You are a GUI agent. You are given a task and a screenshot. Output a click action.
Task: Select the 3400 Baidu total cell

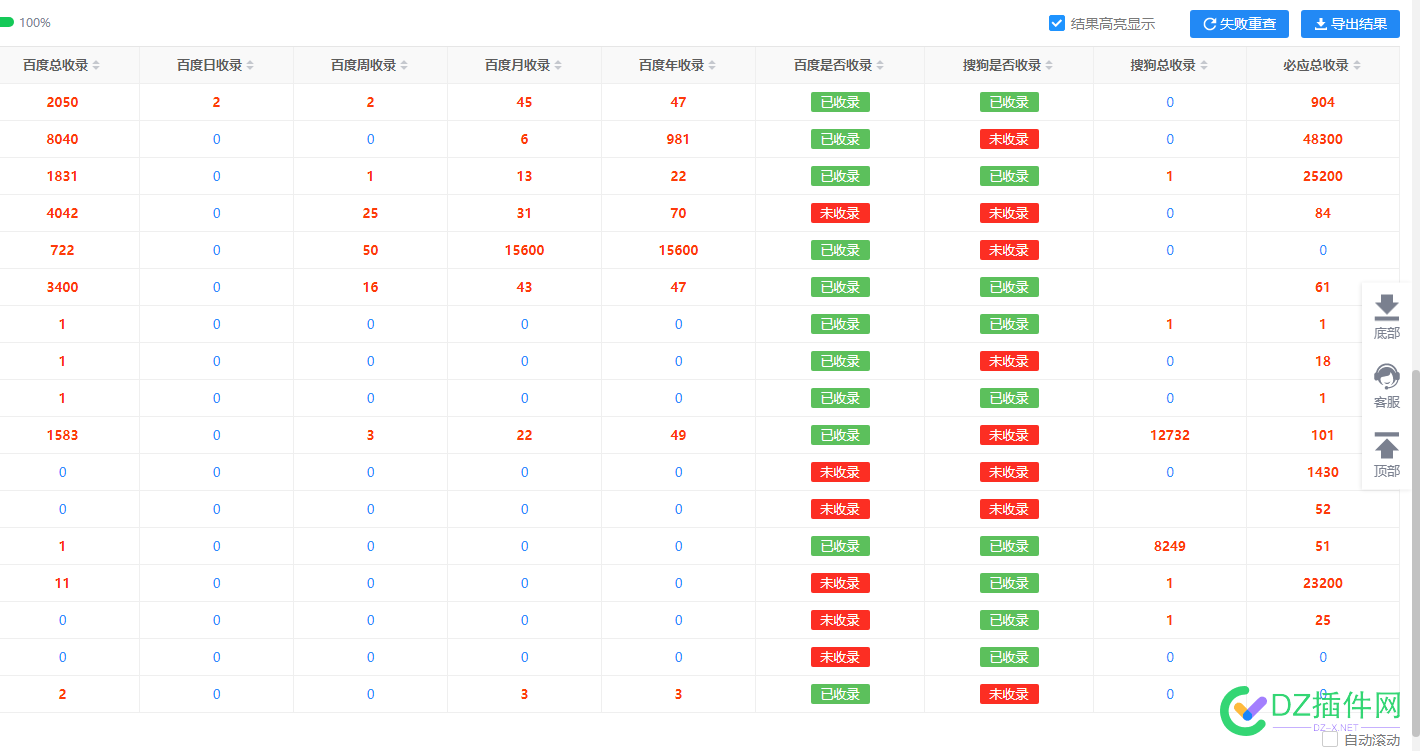[62, 287]
